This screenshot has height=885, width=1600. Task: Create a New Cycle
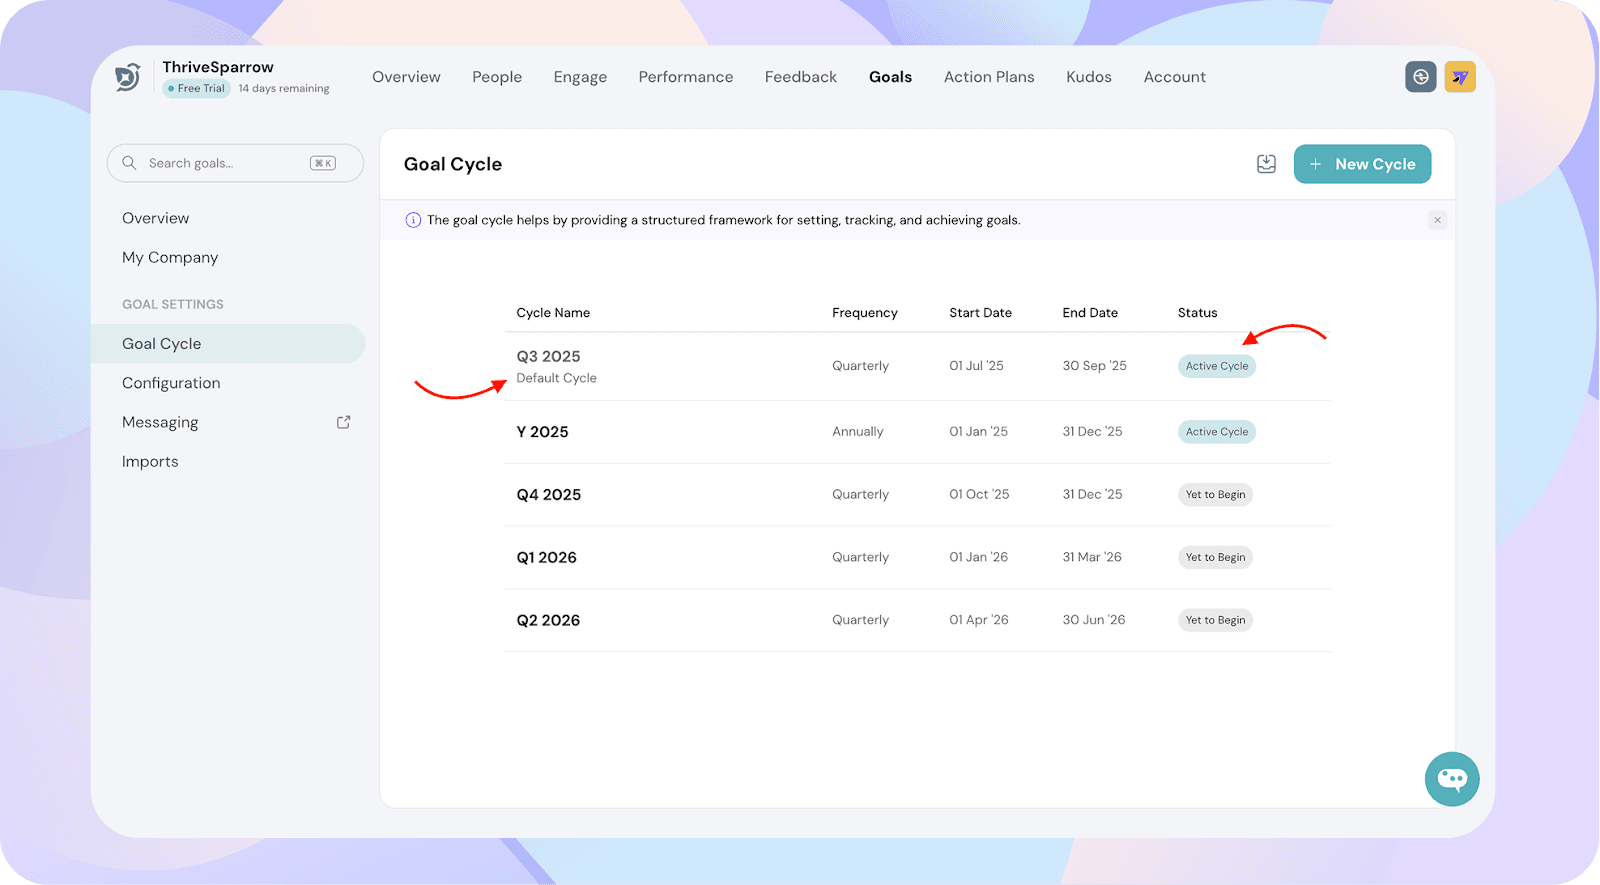(x=1362, y=164)
